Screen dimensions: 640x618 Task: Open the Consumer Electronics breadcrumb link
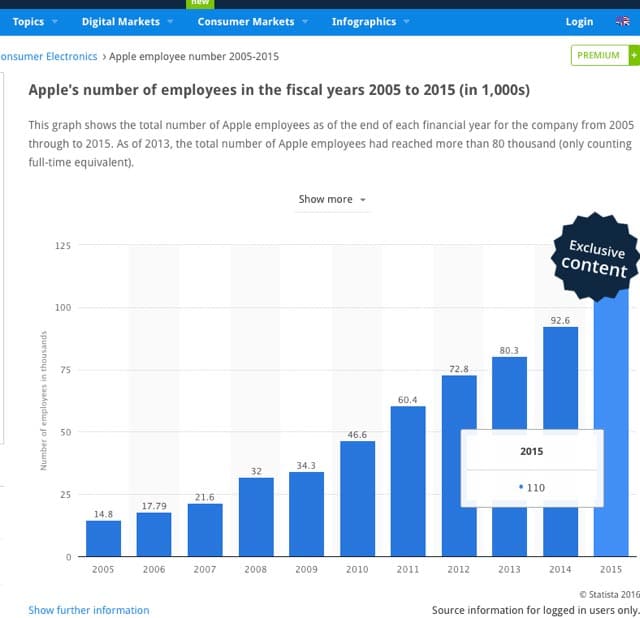click(x=49, y=56)
